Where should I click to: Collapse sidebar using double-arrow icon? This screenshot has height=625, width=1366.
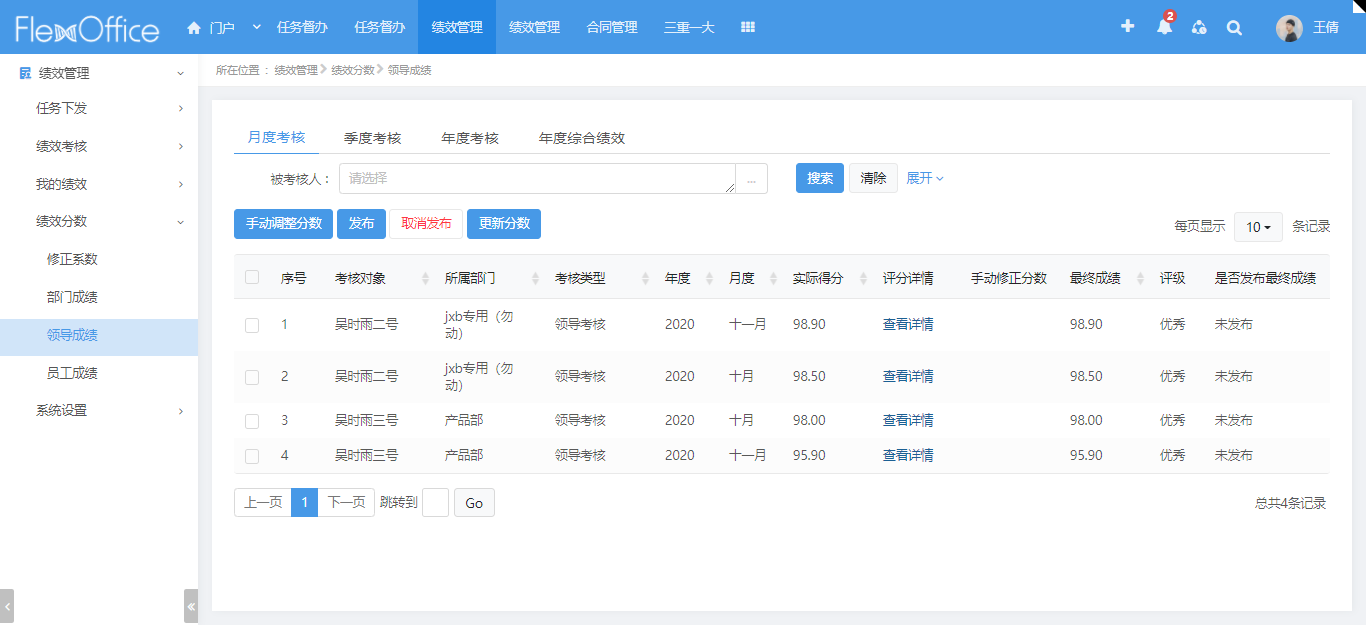point(191,606)
